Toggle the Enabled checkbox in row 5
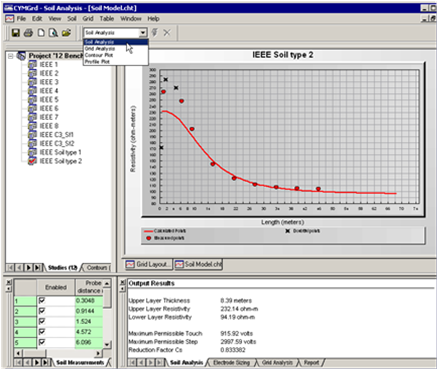The width and height of the screenshot is (438, 370). tap(42, 342)
